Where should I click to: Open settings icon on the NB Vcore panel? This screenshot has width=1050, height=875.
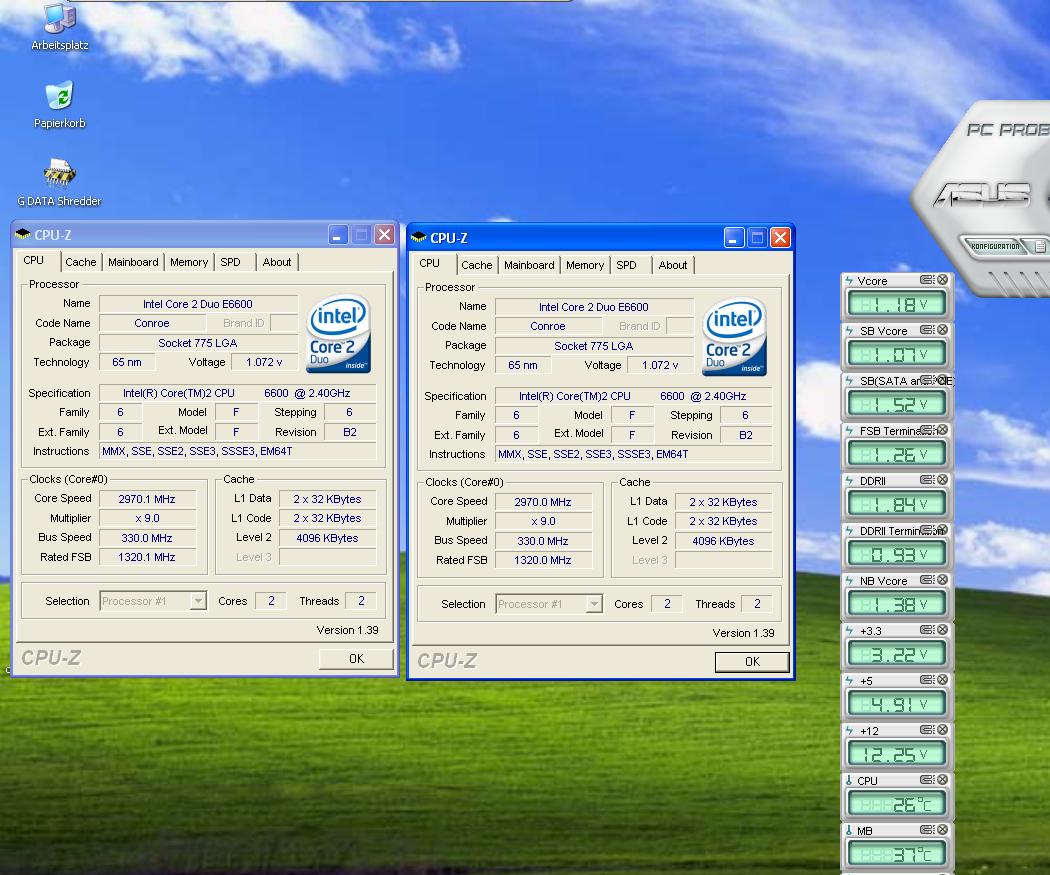pyautogui.click(x=927, y=580)
